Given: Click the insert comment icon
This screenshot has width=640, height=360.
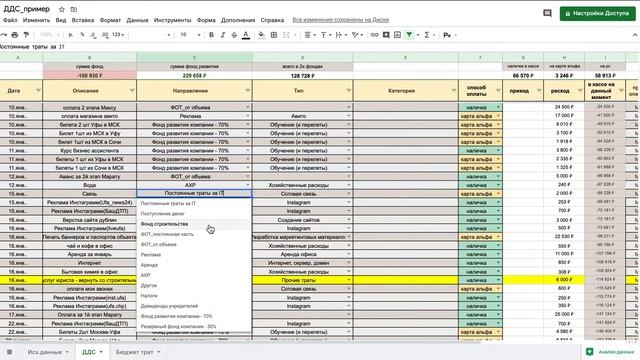Looking at the screenshot, I should click(386, 35).
